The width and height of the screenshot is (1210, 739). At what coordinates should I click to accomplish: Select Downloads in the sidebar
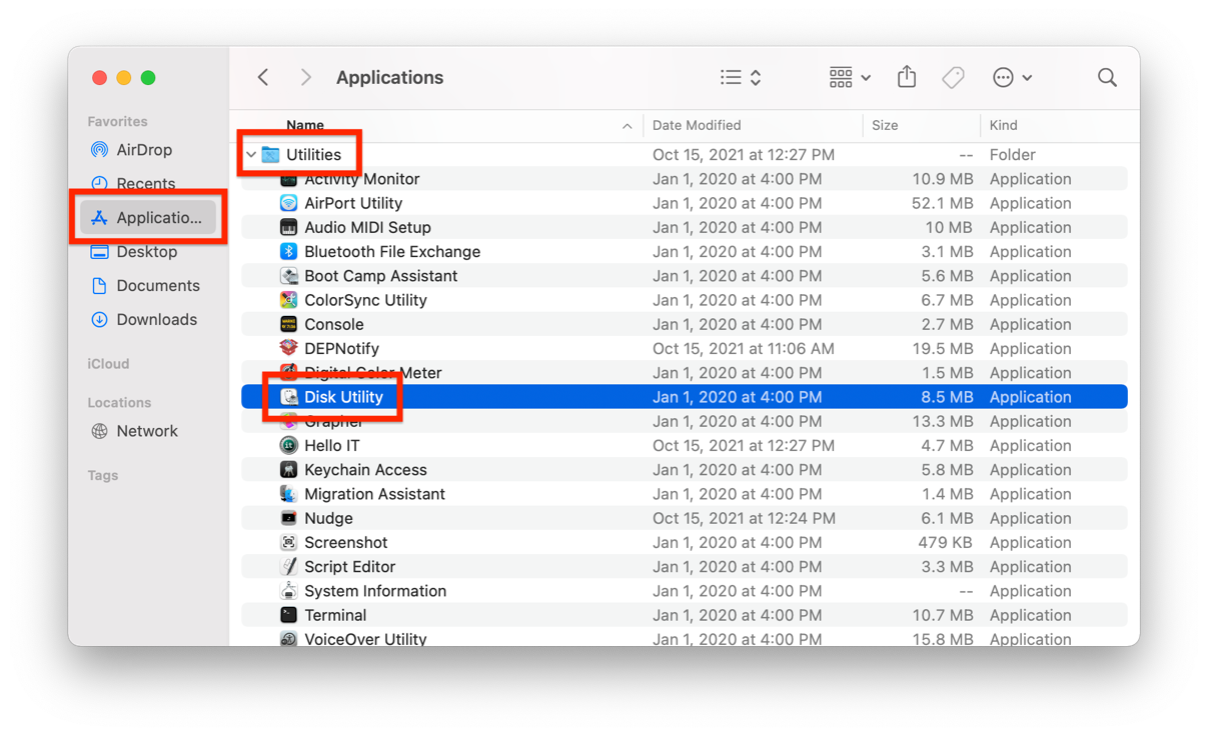[156, 320]
